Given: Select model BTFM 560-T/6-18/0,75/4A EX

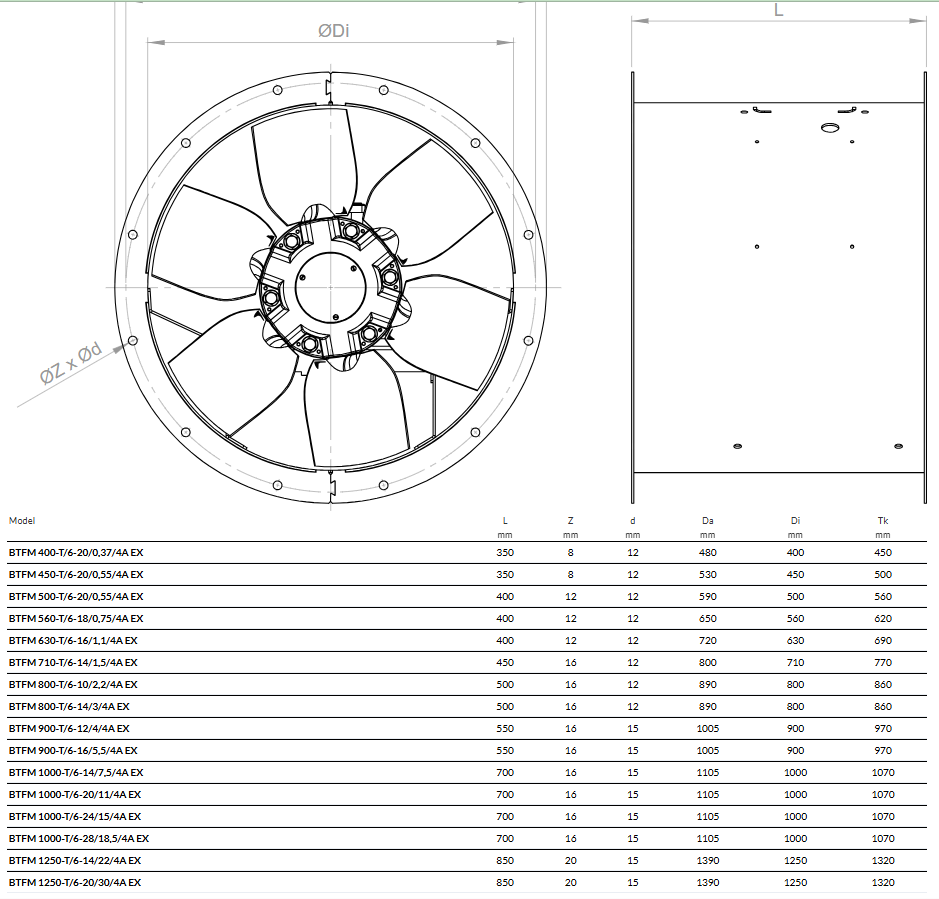Looking at the screenshot, I should [x=76, y=618].
